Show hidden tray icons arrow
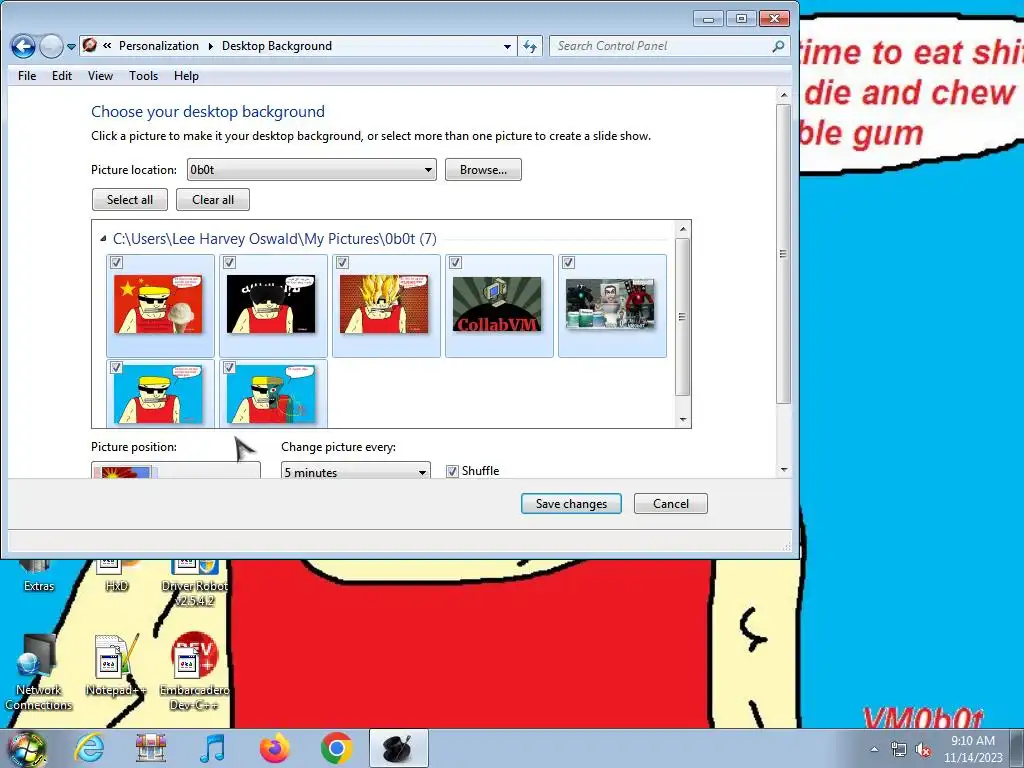The width and height of the screenshot is (1024, 768). (x=874, y=749)
